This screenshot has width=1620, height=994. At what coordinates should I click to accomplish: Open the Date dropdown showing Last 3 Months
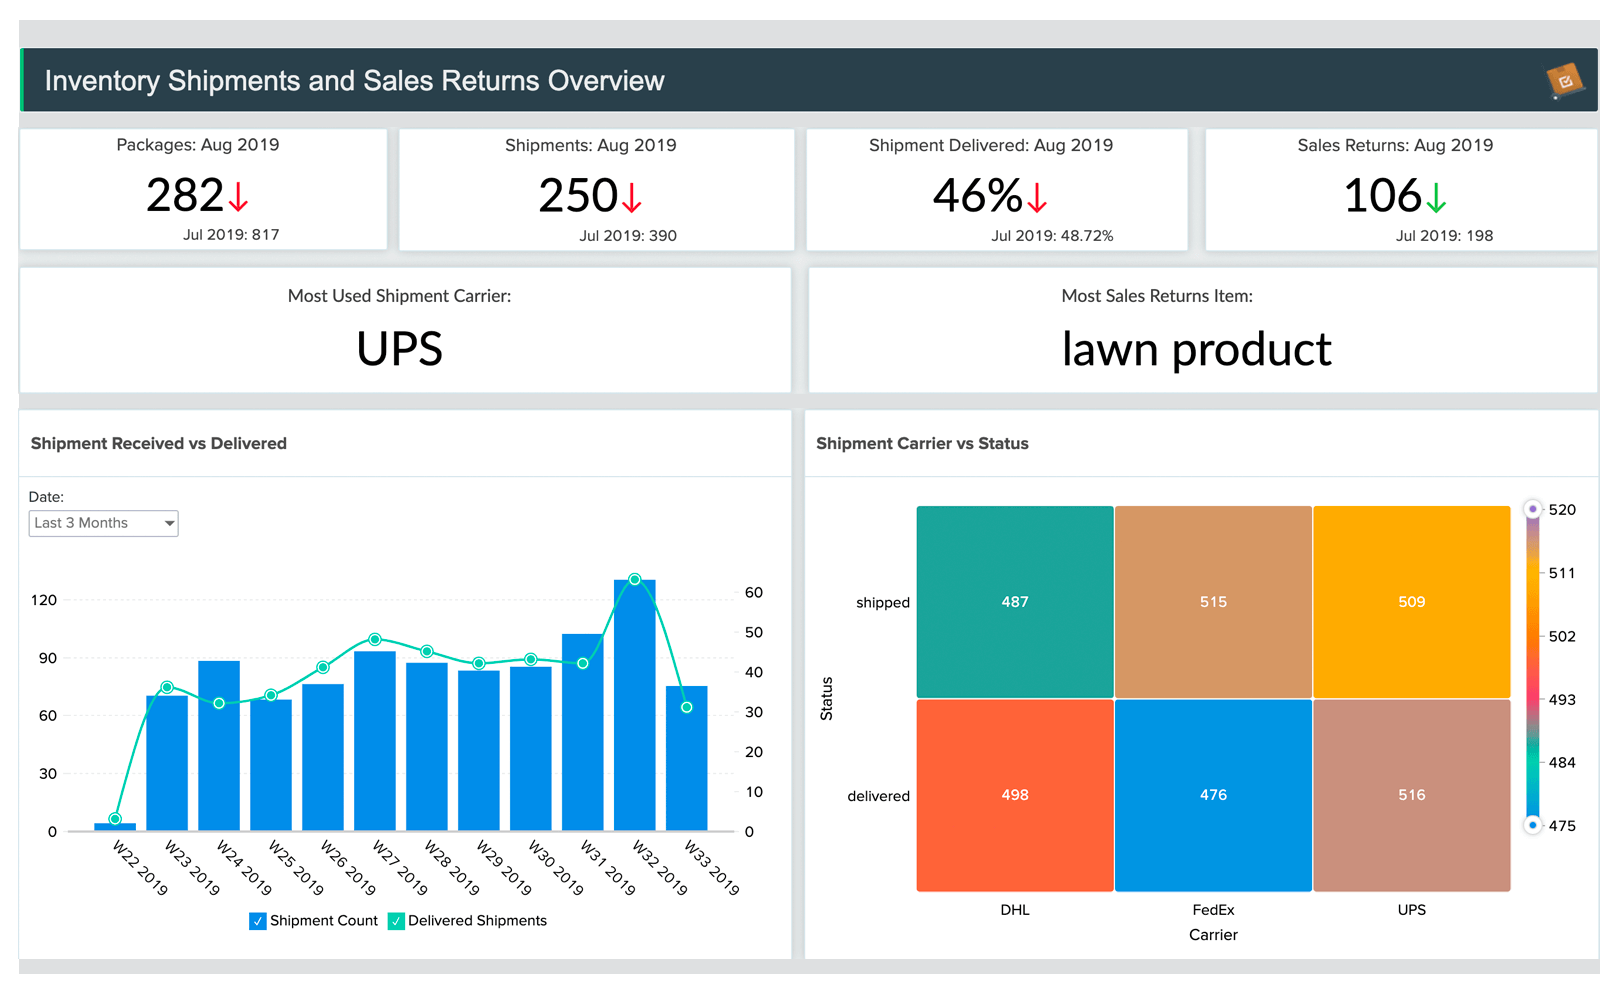pos(103,522)
